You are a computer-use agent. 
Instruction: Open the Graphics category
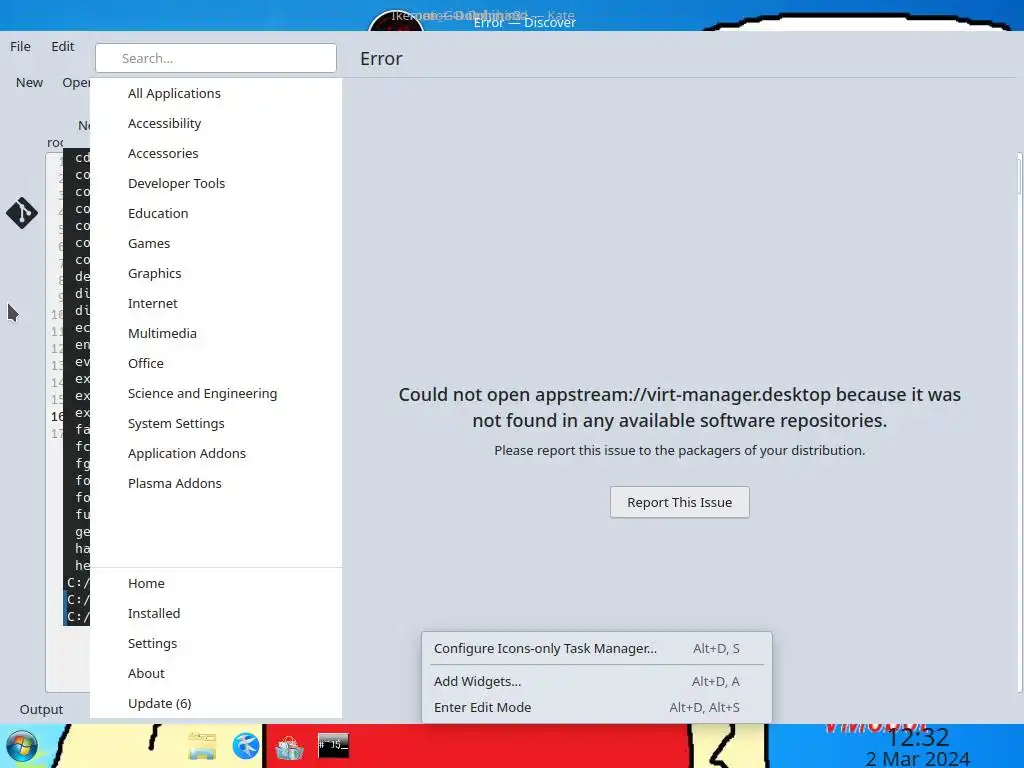(x=216, y=274)
